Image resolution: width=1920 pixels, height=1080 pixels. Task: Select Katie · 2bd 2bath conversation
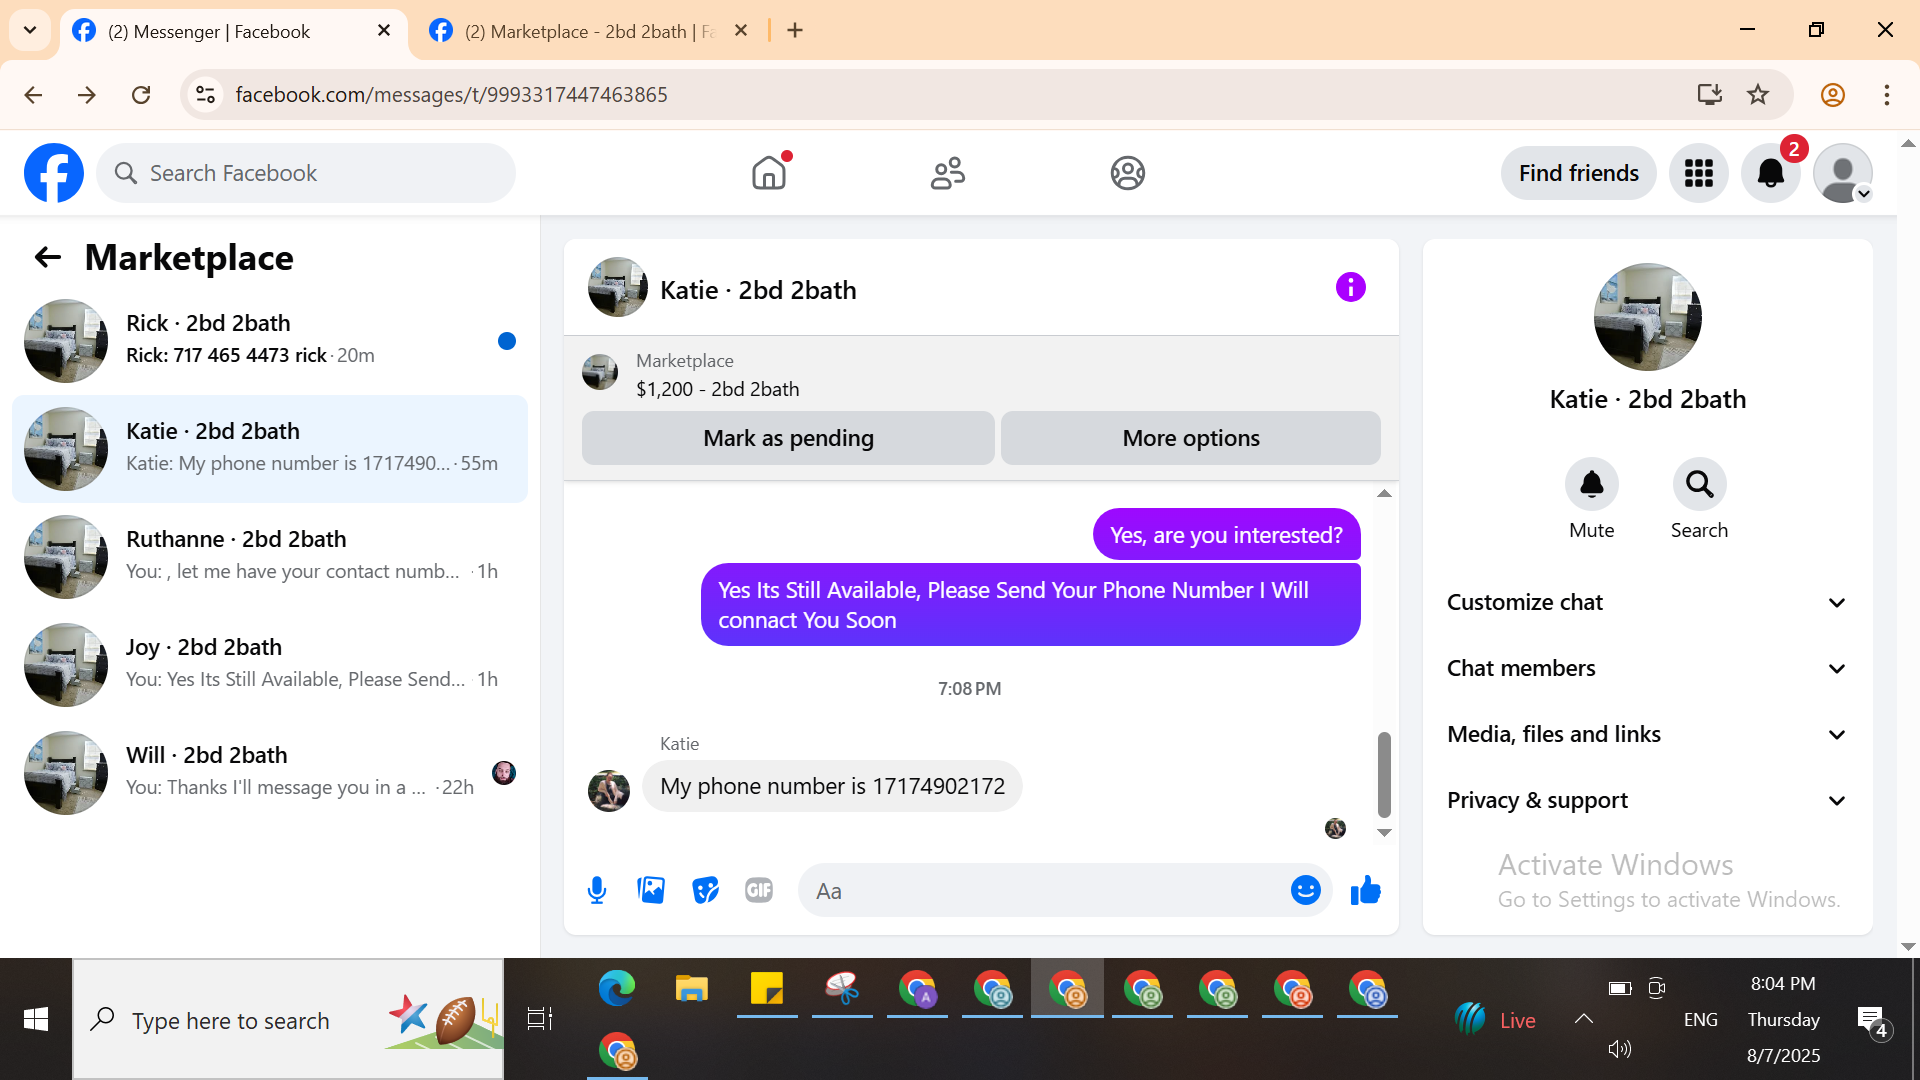270,449
